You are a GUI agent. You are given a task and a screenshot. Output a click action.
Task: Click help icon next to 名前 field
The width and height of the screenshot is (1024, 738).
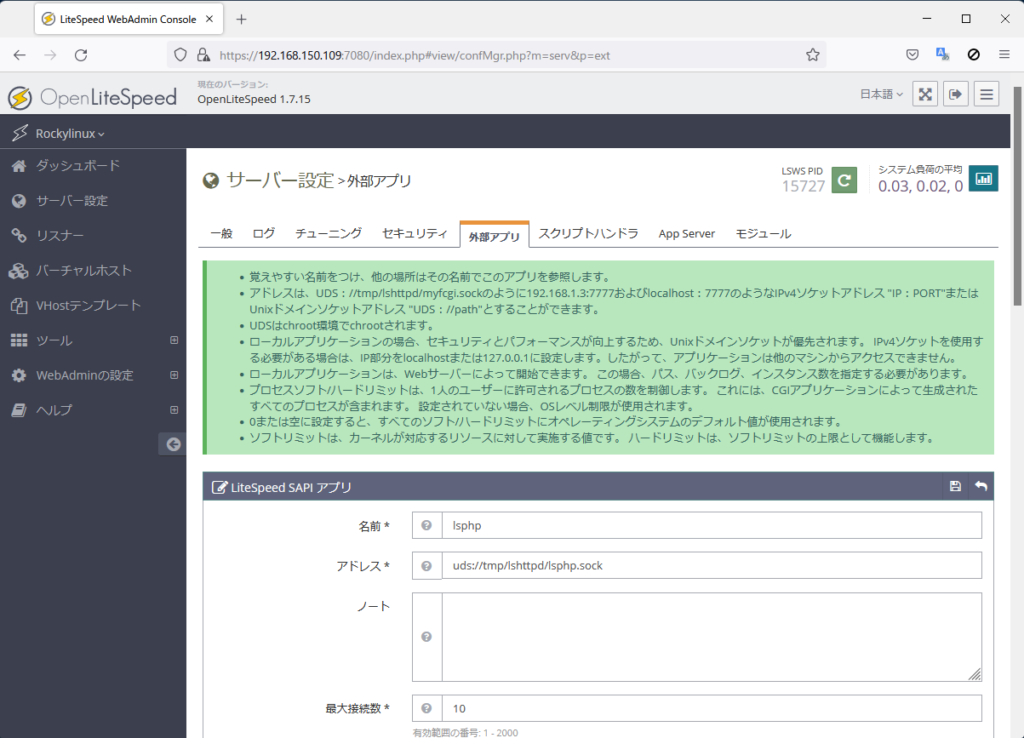click(x=427, y=526)
